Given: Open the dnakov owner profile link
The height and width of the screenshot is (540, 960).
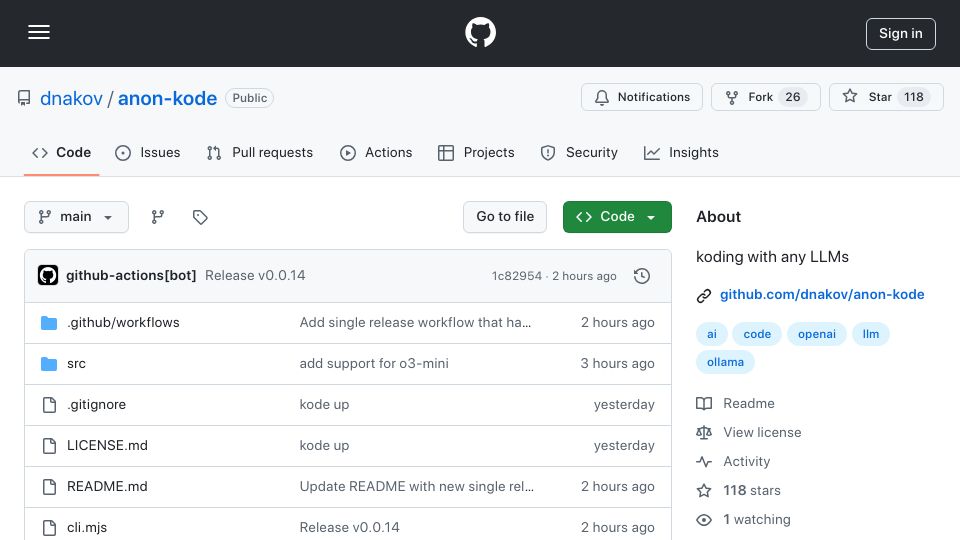Looking at the screenshot, I should (x=71, y=98).
